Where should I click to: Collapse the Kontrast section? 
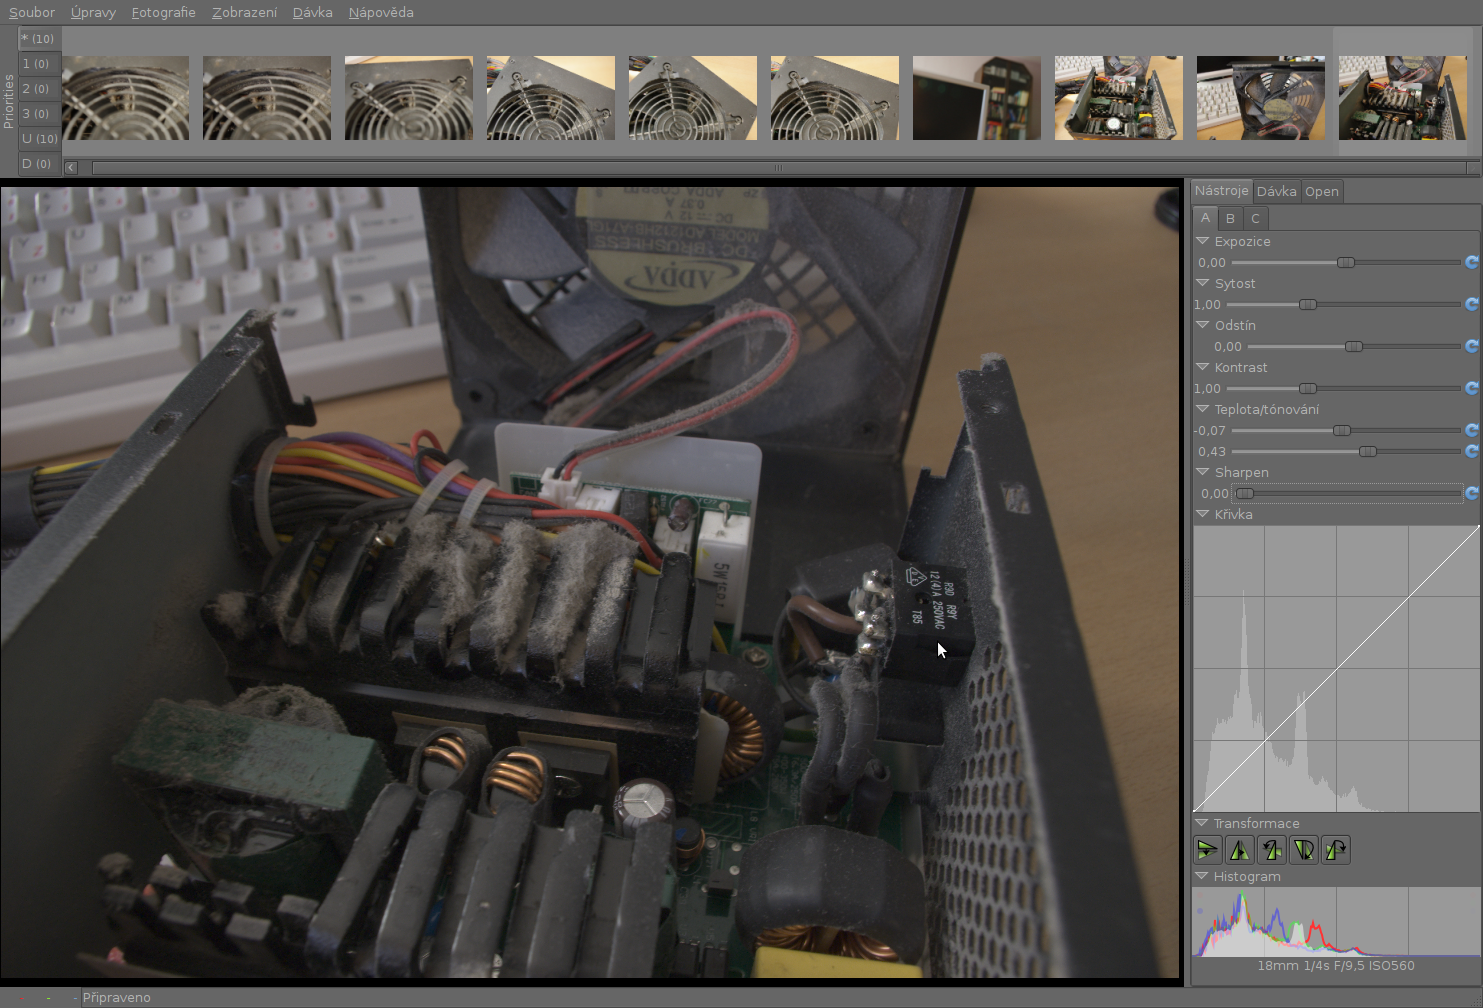[1203, 367]
